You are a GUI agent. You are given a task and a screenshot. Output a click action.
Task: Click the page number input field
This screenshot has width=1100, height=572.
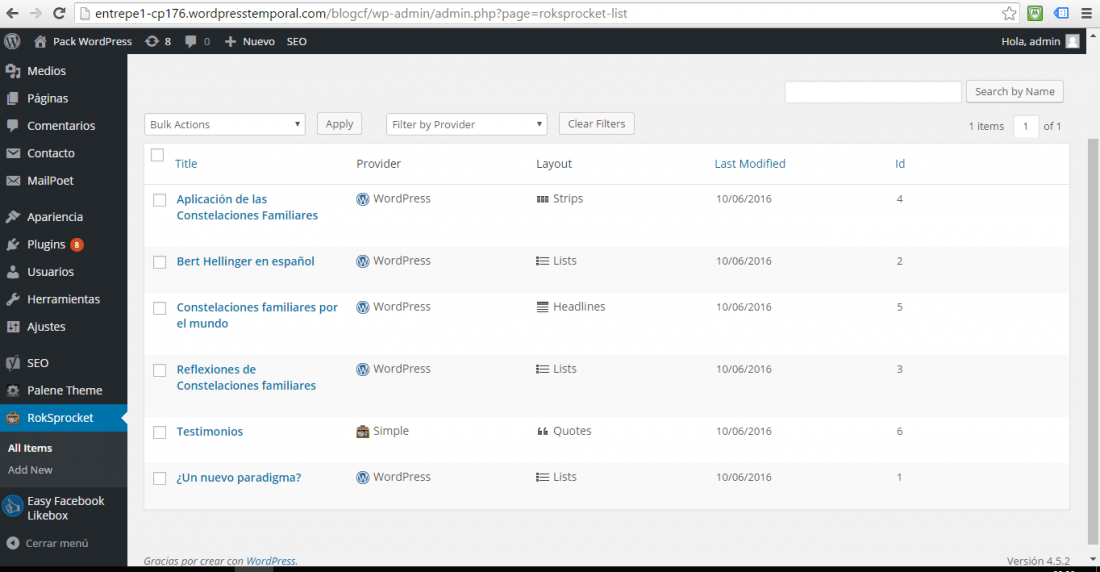pos(1026,126)
